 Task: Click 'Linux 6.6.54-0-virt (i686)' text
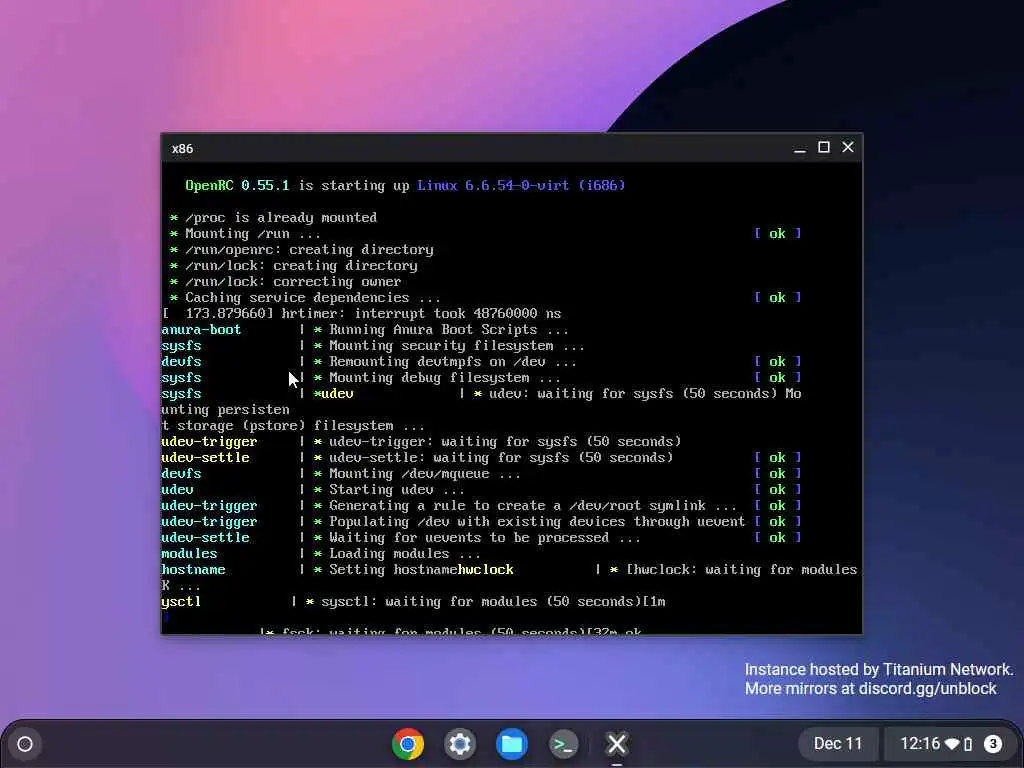click(521, 185)
